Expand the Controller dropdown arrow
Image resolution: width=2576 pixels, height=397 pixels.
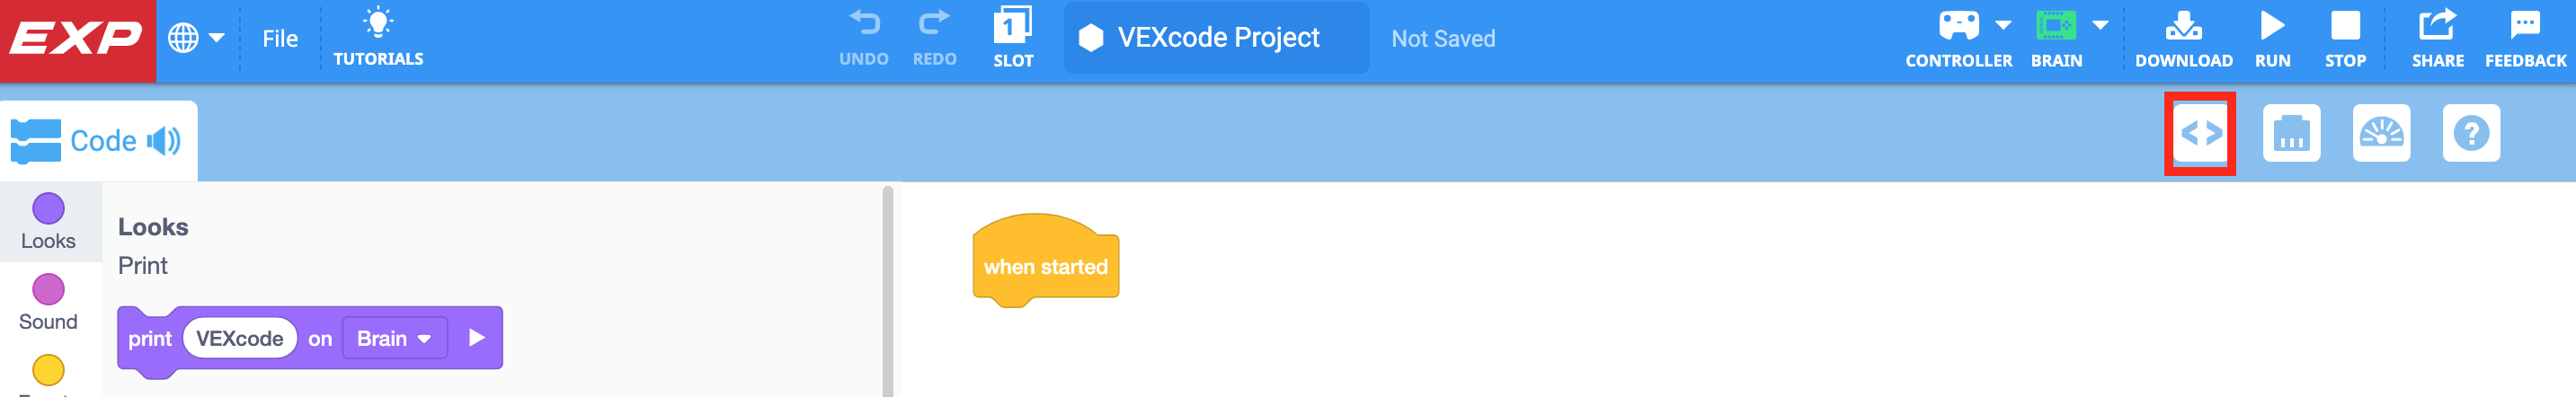point(2003,25)
